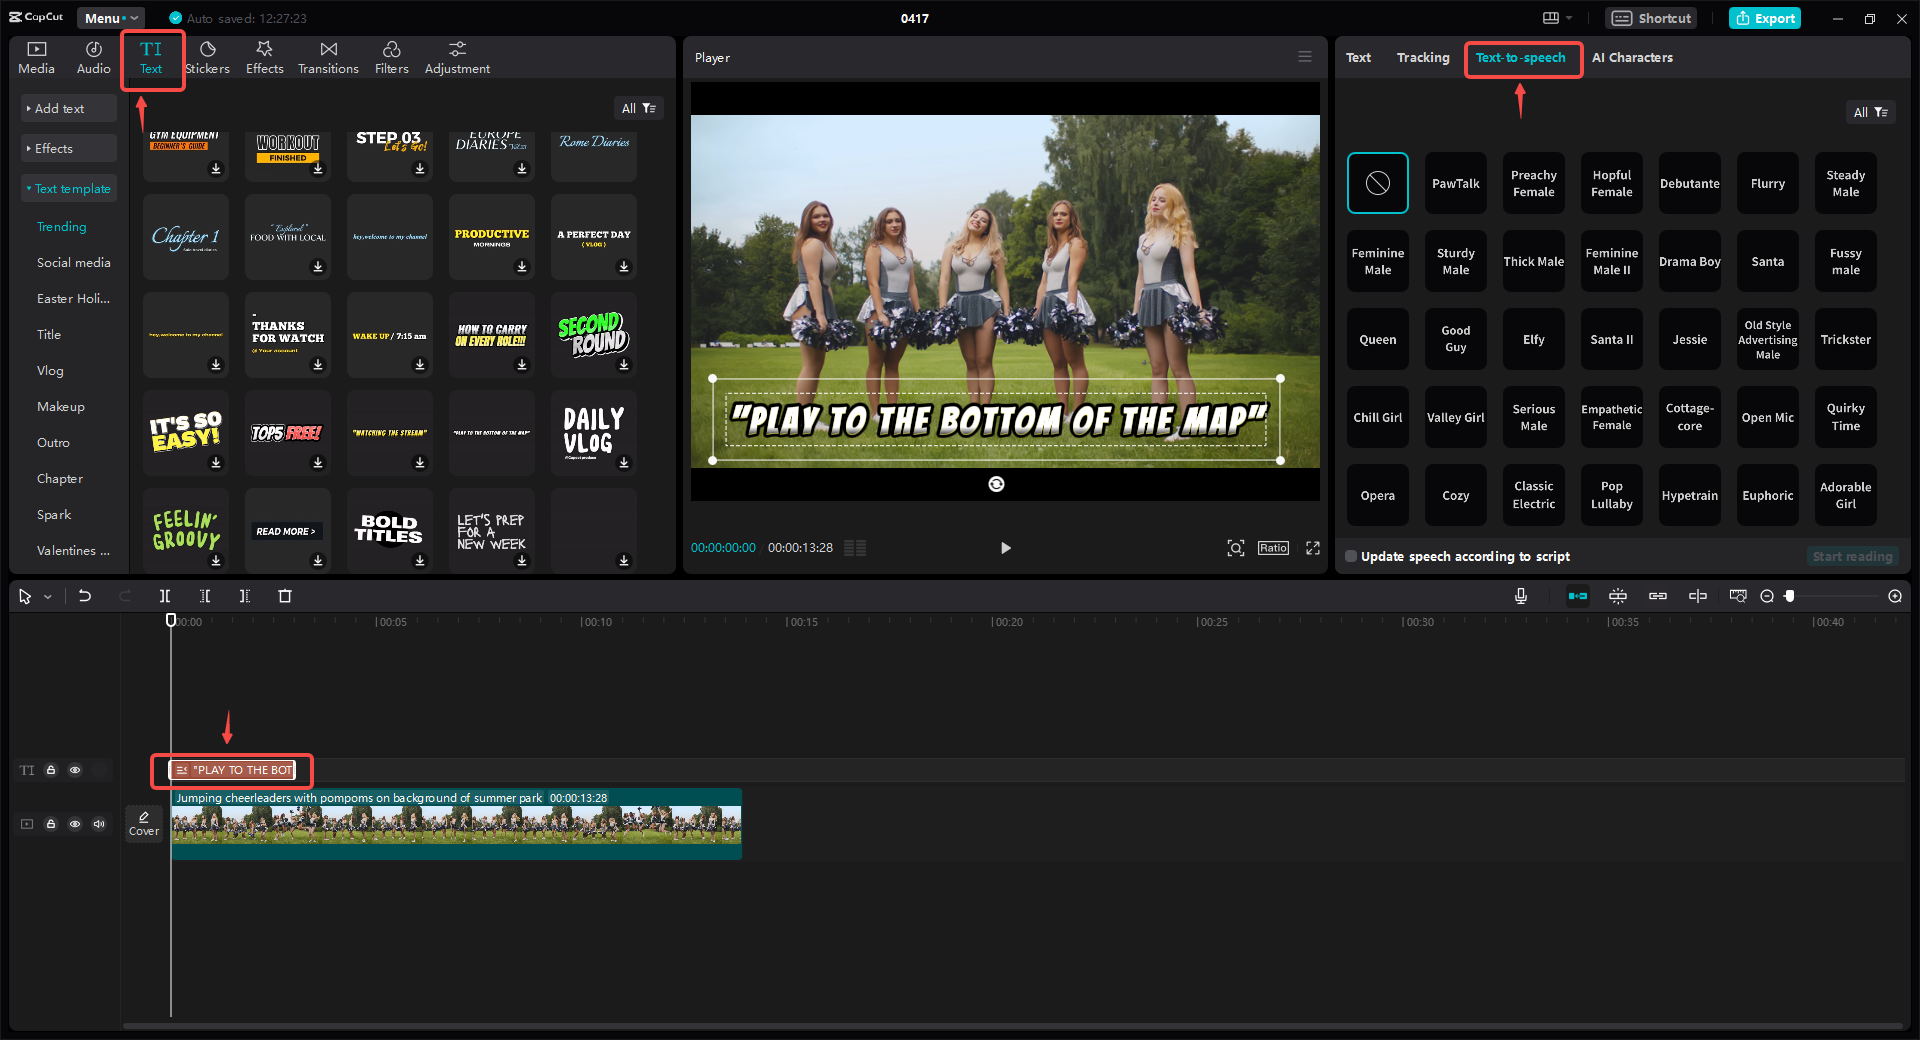This screenshot has width=1920, height=1040.
Task: Click the undo arrow in timeline toolbar
Action: click(85, 596)
